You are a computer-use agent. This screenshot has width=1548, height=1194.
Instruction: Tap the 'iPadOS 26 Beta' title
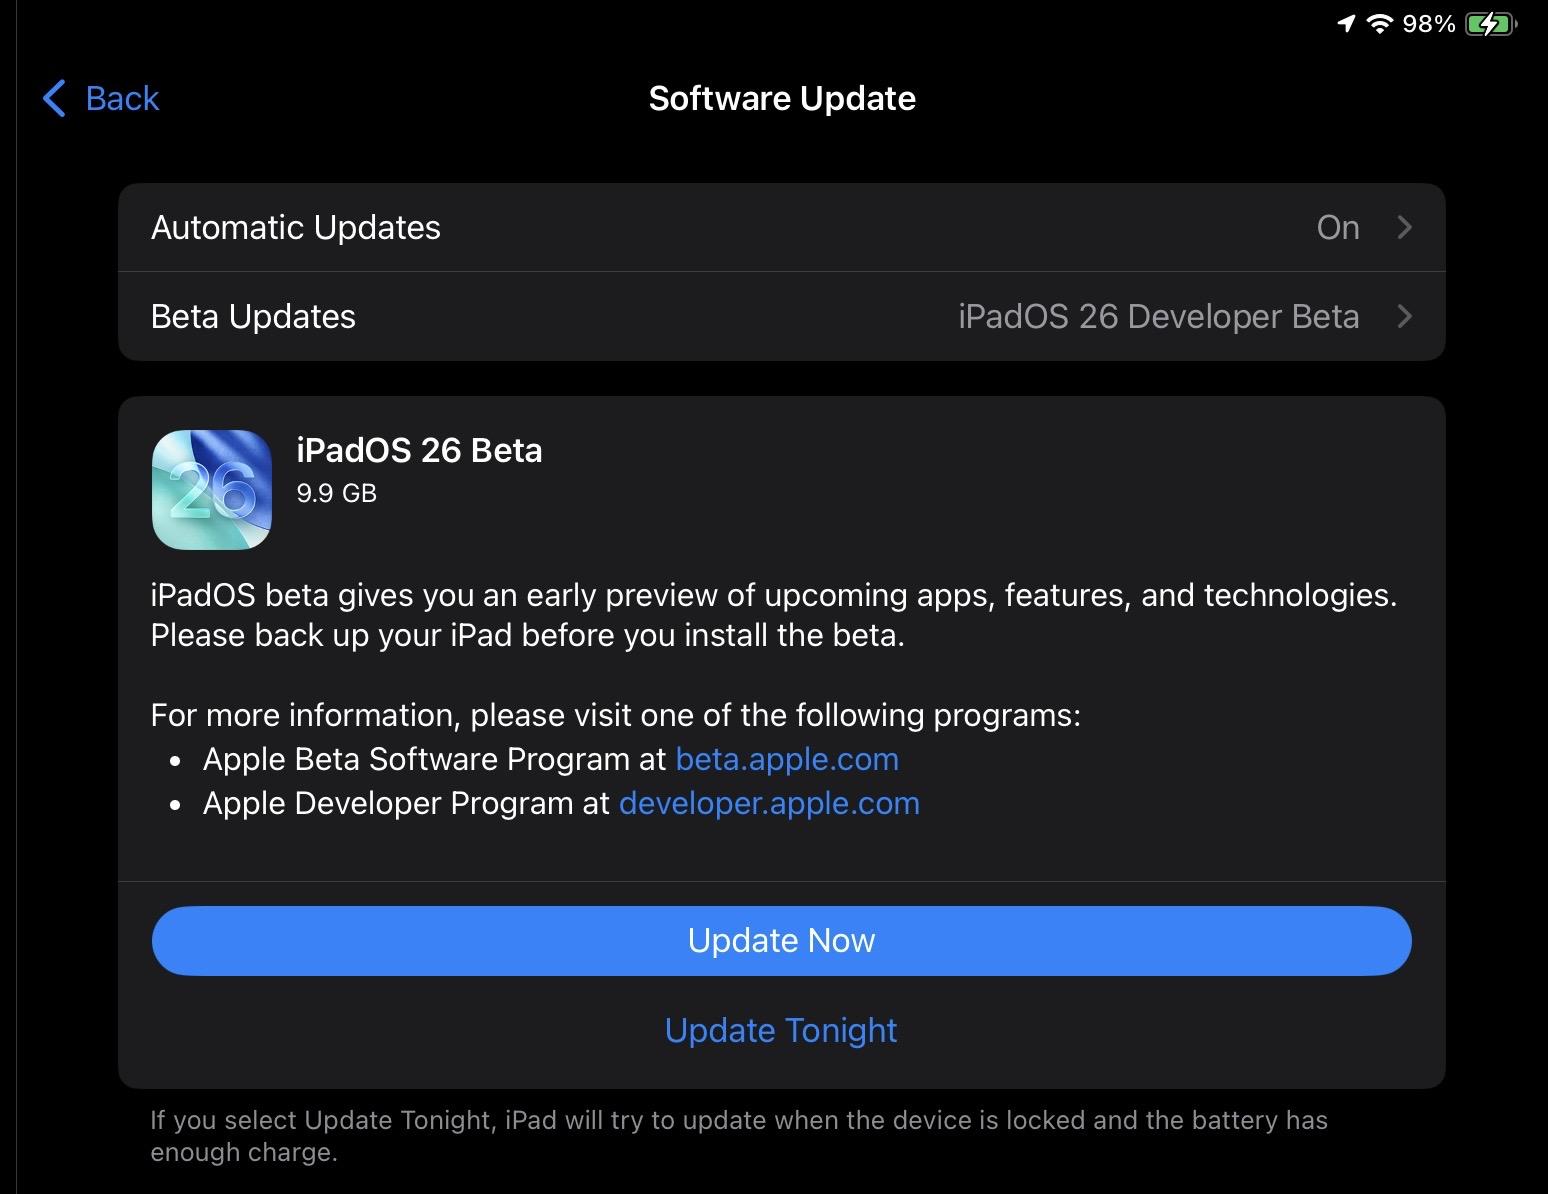point(419,450)
